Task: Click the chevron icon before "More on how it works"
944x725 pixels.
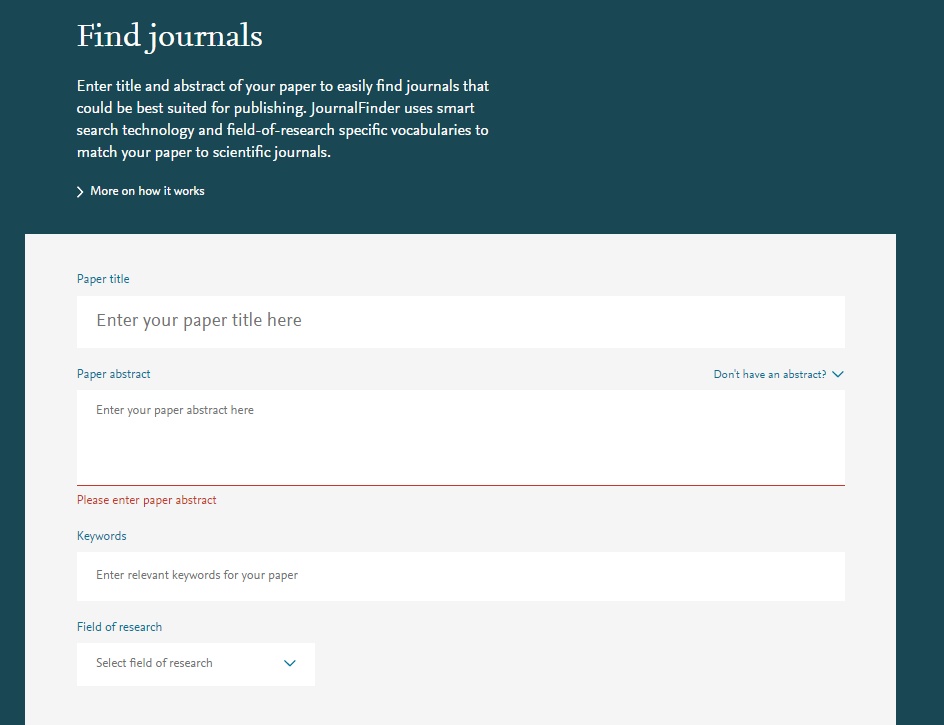Action: pyautogui.click(x=80, y=192)
